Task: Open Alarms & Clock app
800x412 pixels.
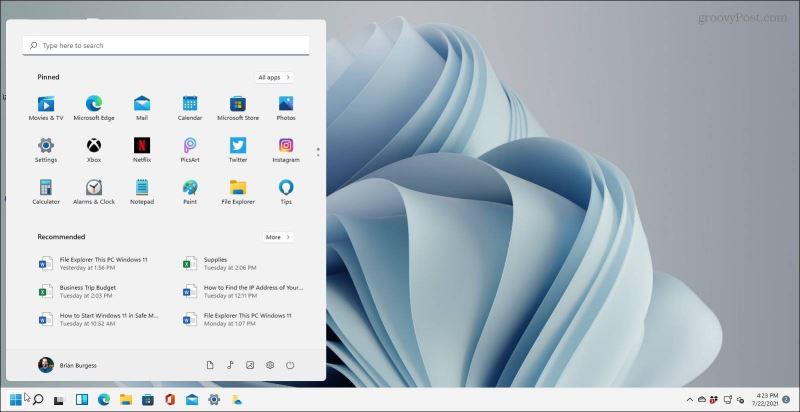Action: point(94,190)
